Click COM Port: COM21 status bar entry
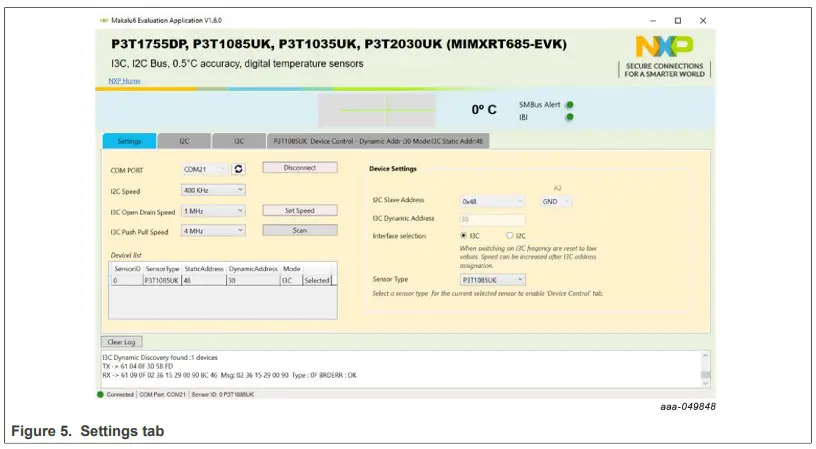 [x=162, y=394]
